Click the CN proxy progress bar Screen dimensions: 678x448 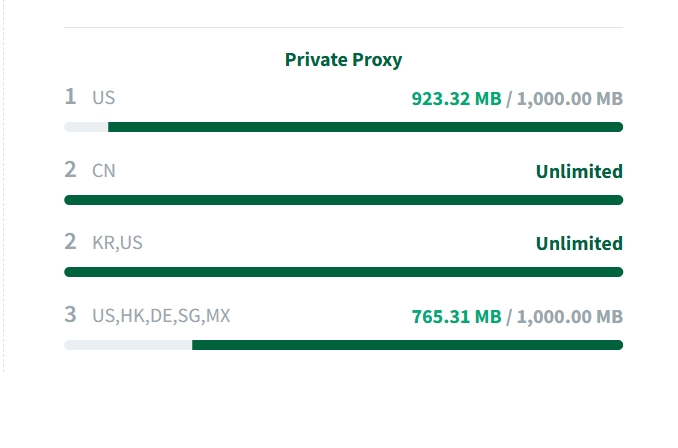click(x=343, y=200)
